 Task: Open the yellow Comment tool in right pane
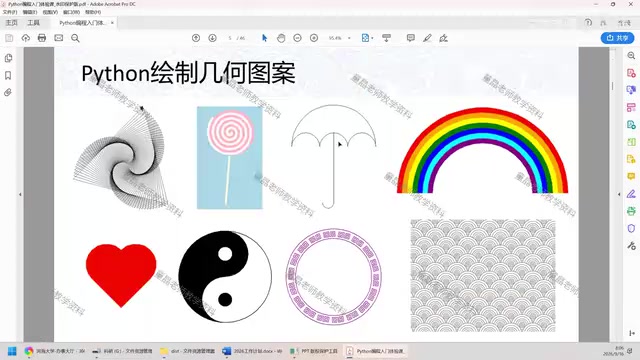point(631,176)
